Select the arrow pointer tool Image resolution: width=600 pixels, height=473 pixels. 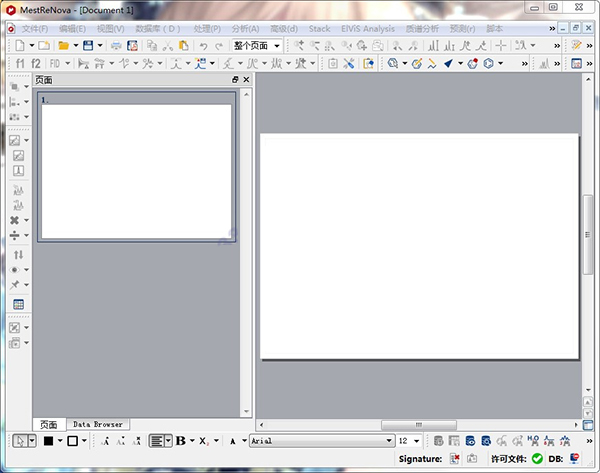click(x=20, y=441)
